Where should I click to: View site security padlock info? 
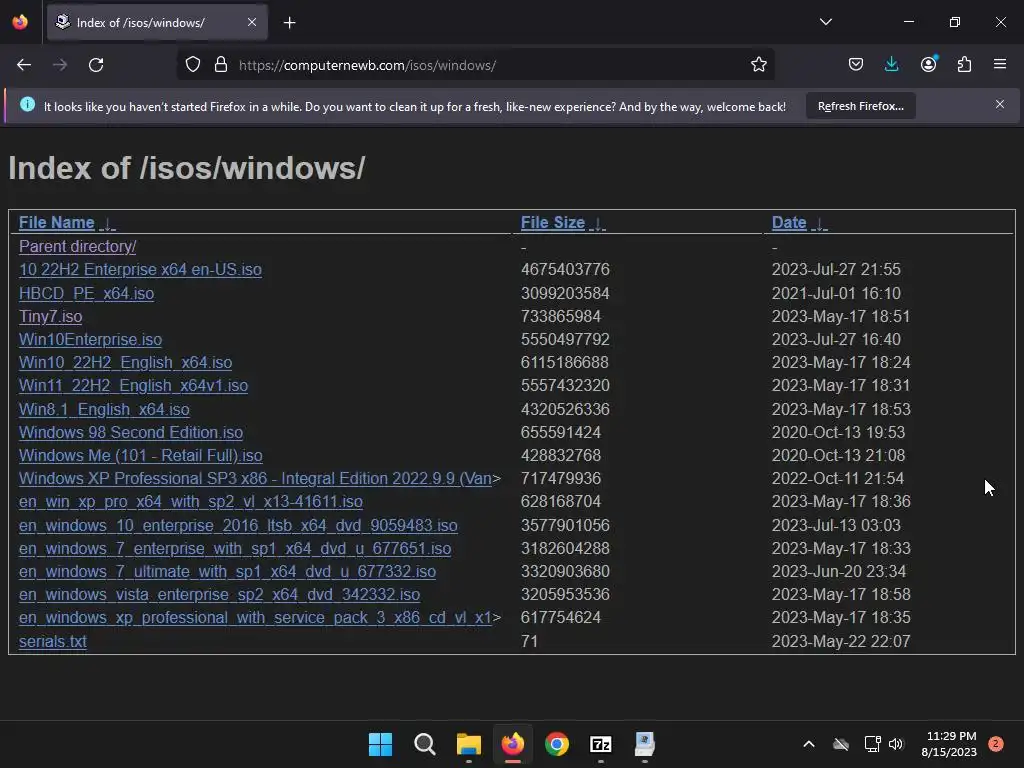click(x=221, y=65)
